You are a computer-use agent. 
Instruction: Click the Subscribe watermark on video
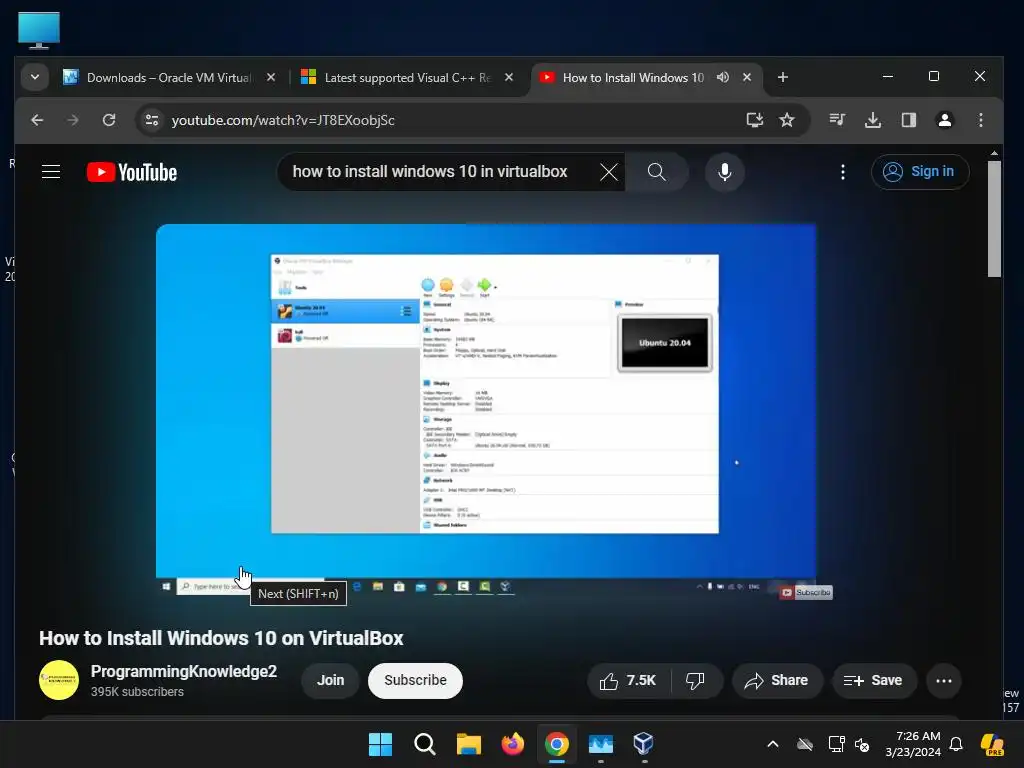click(806, 592)
